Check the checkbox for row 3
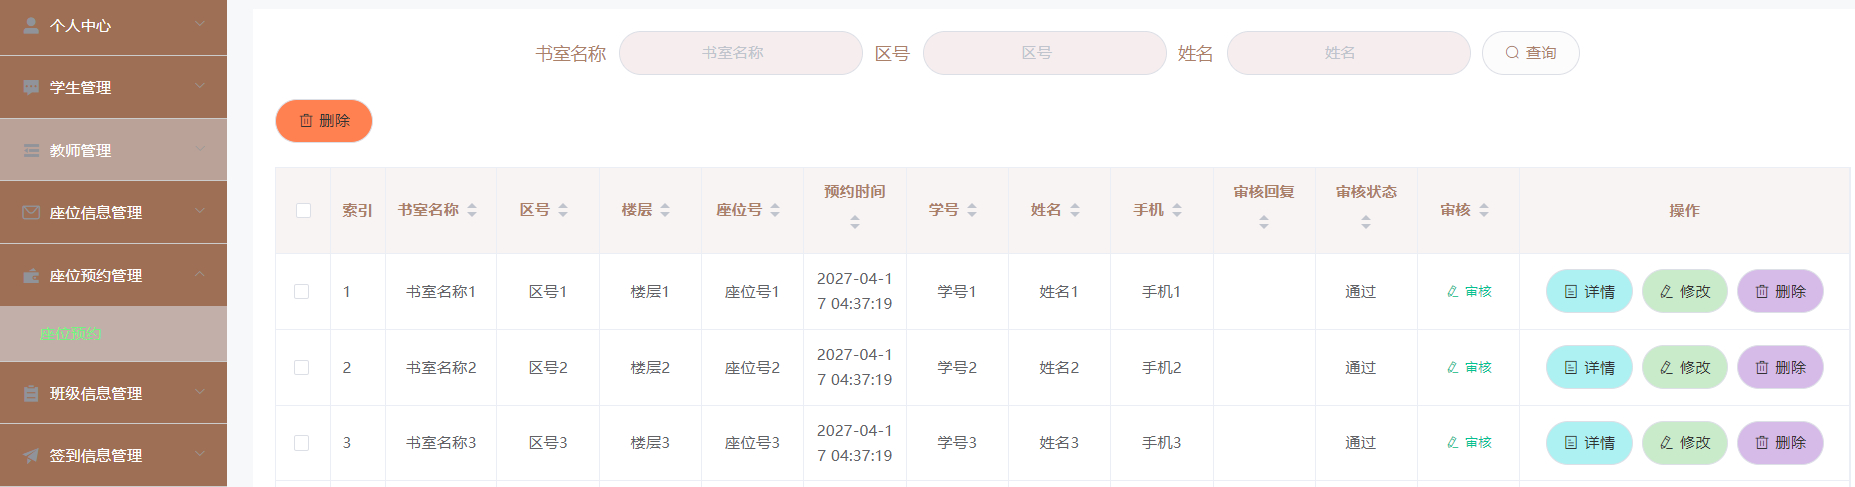Screen dimensions: 1855x487 click(x=301, y=442)
